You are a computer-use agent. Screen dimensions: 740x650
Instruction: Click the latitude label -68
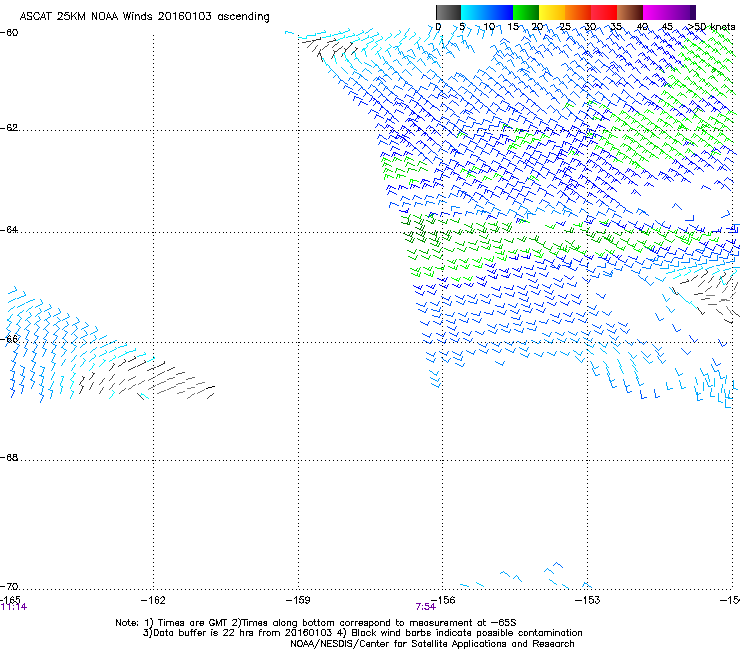9,457
